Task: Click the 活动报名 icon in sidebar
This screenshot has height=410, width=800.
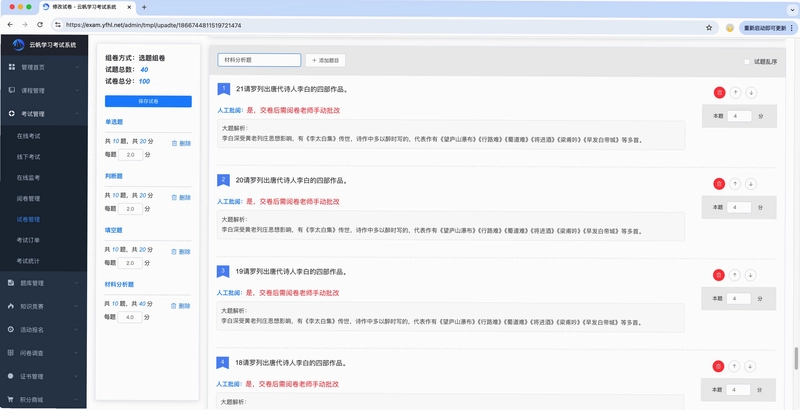Action: point(11,329)
